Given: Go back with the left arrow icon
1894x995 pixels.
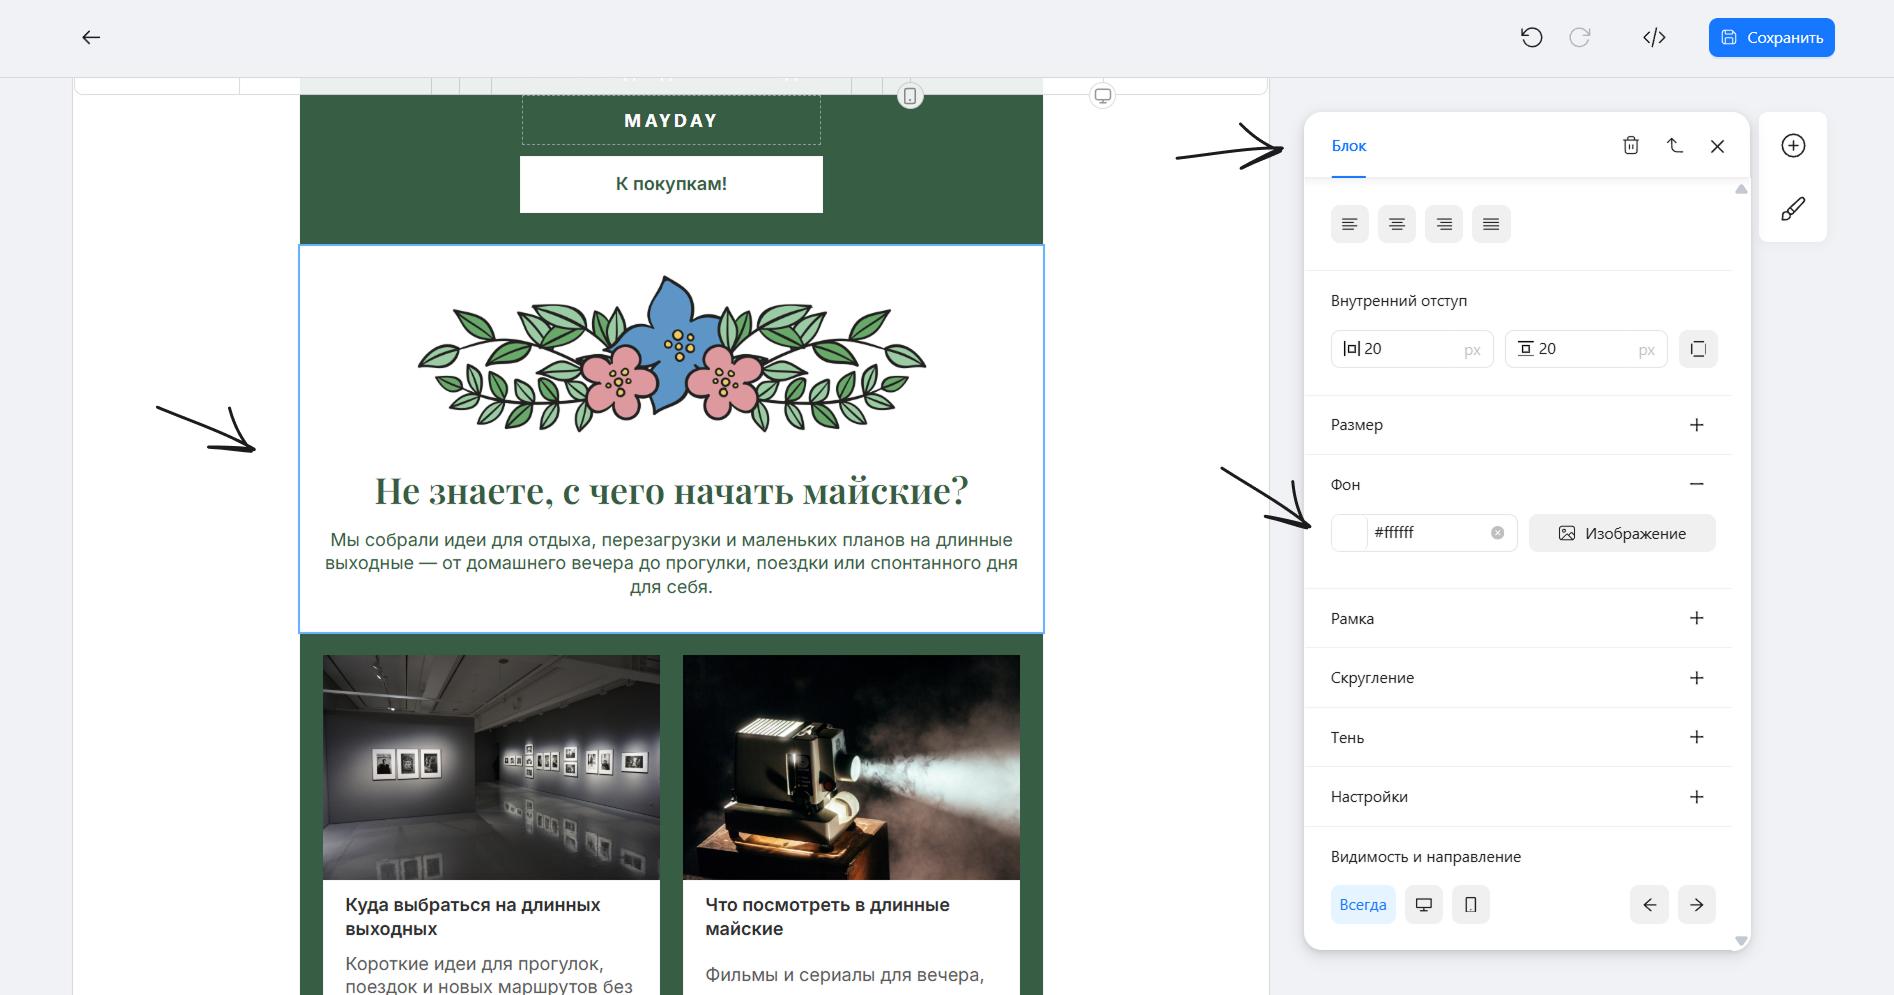Looking at the screenshot, I should coord(91,38).
